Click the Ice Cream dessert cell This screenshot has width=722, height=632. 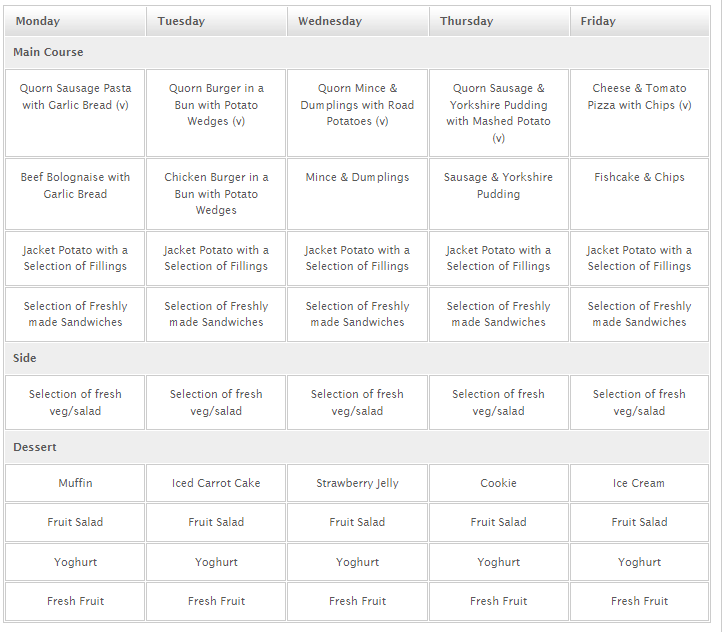click(x=640, y=483)
